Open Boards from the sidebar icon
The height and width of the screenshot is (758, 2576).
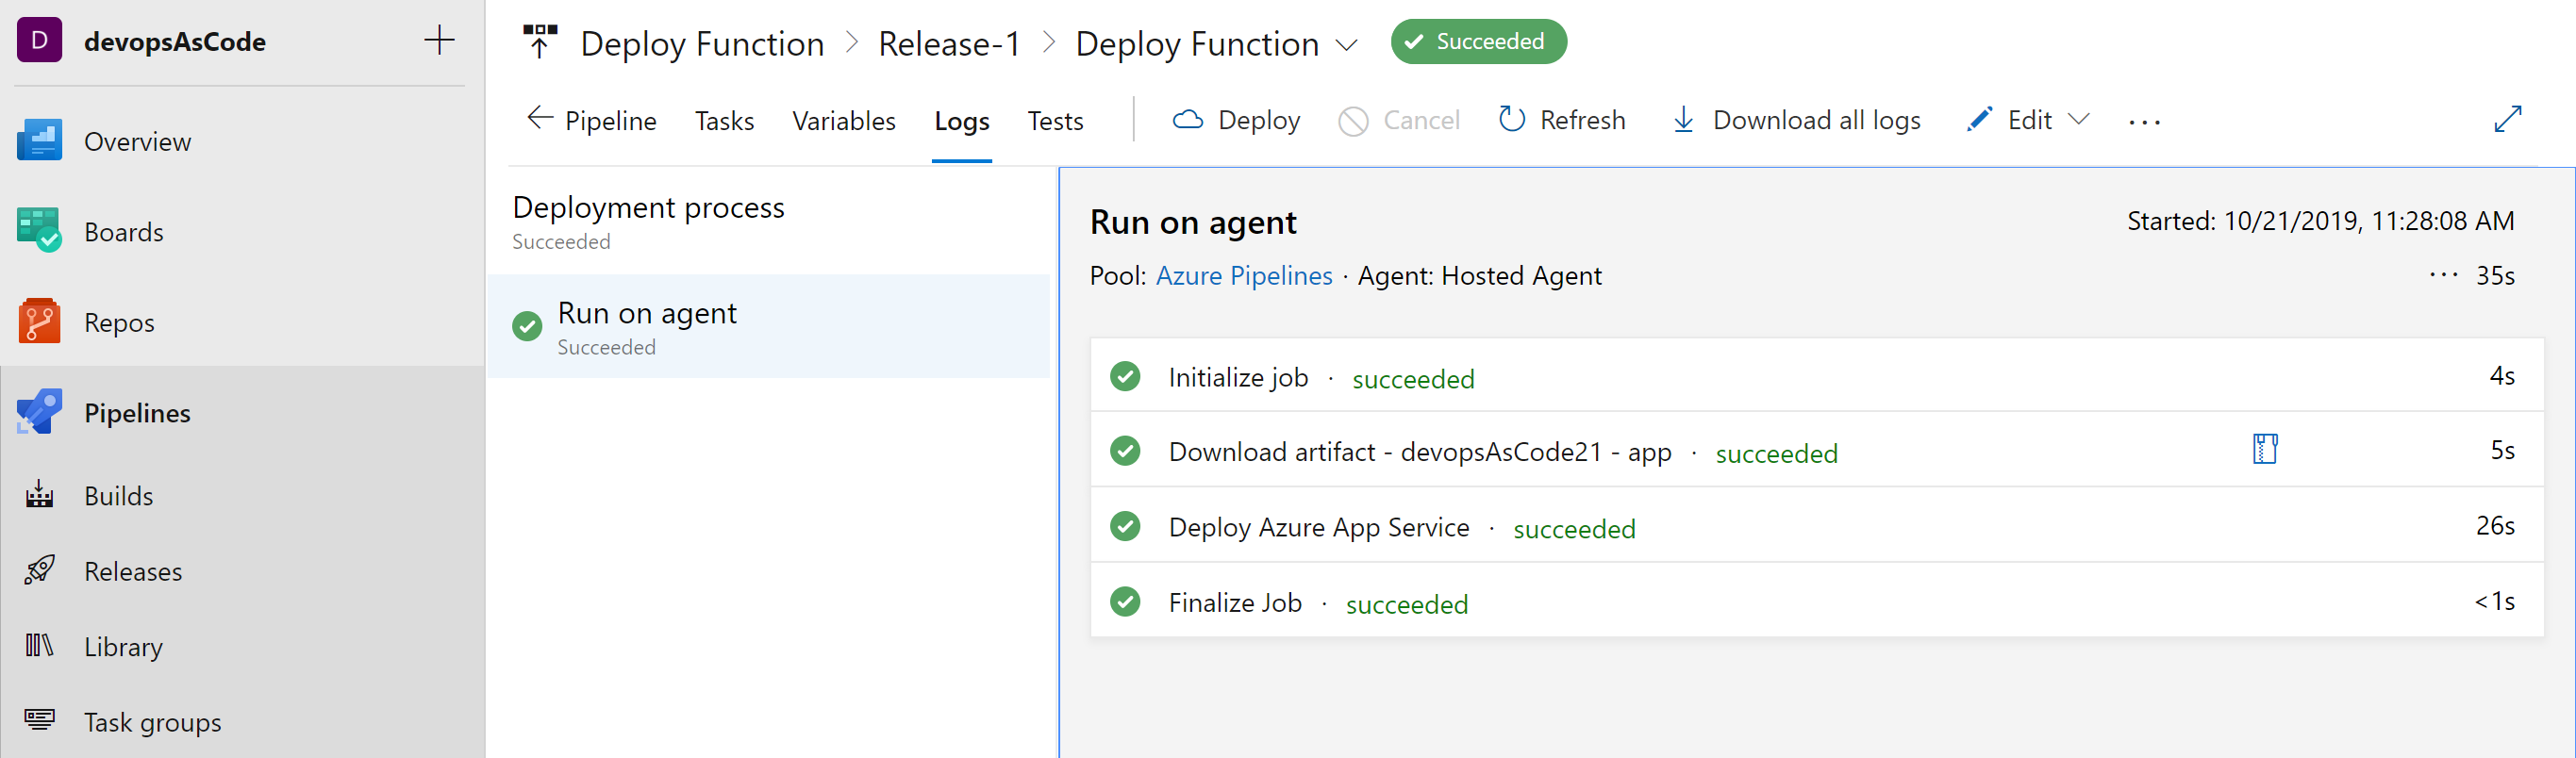(40, 231)
